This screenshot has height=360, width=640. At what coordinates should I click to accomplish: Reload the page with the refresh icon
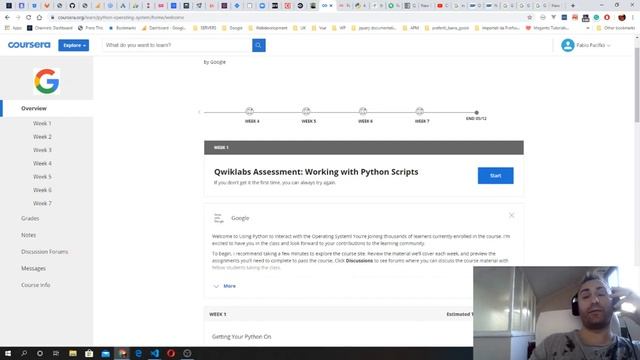[x=28, y=18]
